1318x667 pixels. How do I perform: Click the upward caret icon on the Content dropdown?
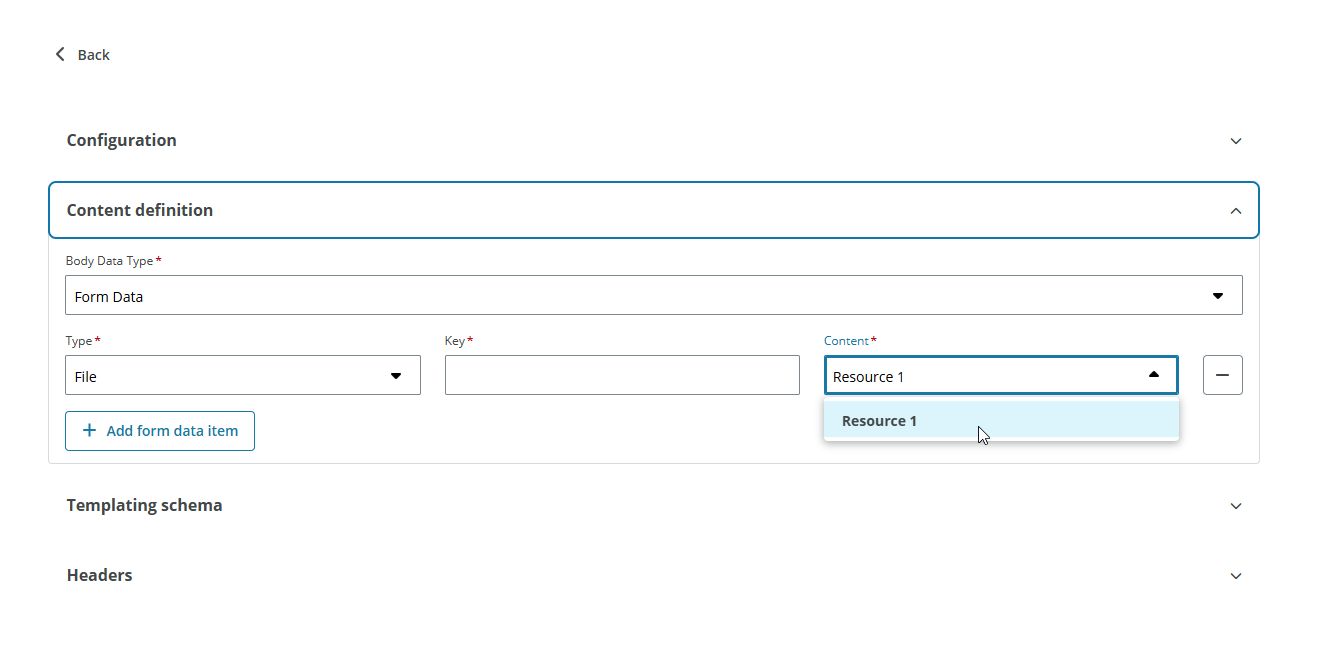tap(1152, 374)
